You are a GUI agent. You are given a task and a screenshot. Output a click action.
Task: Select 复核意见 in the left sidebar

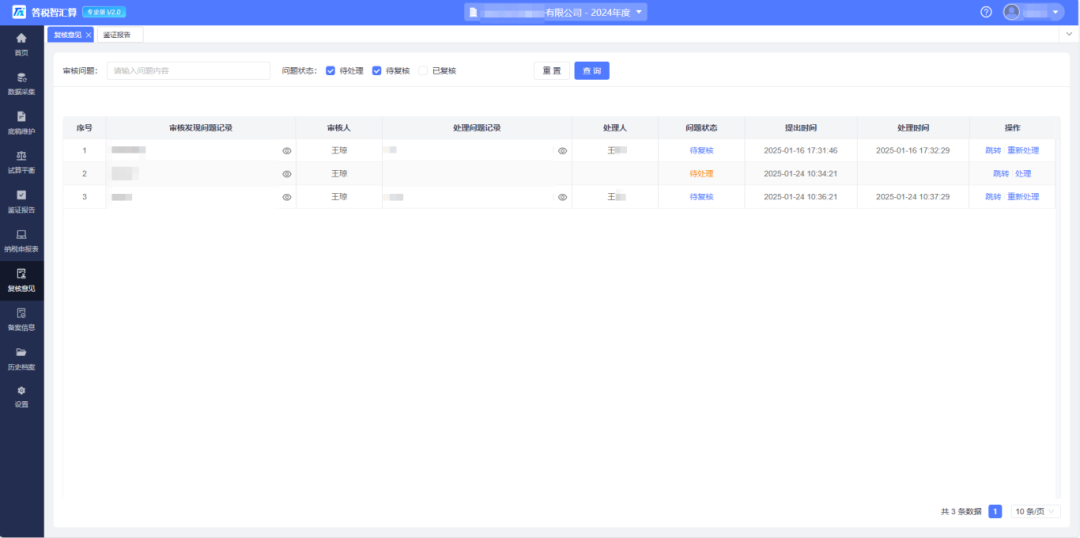(21, 280)
